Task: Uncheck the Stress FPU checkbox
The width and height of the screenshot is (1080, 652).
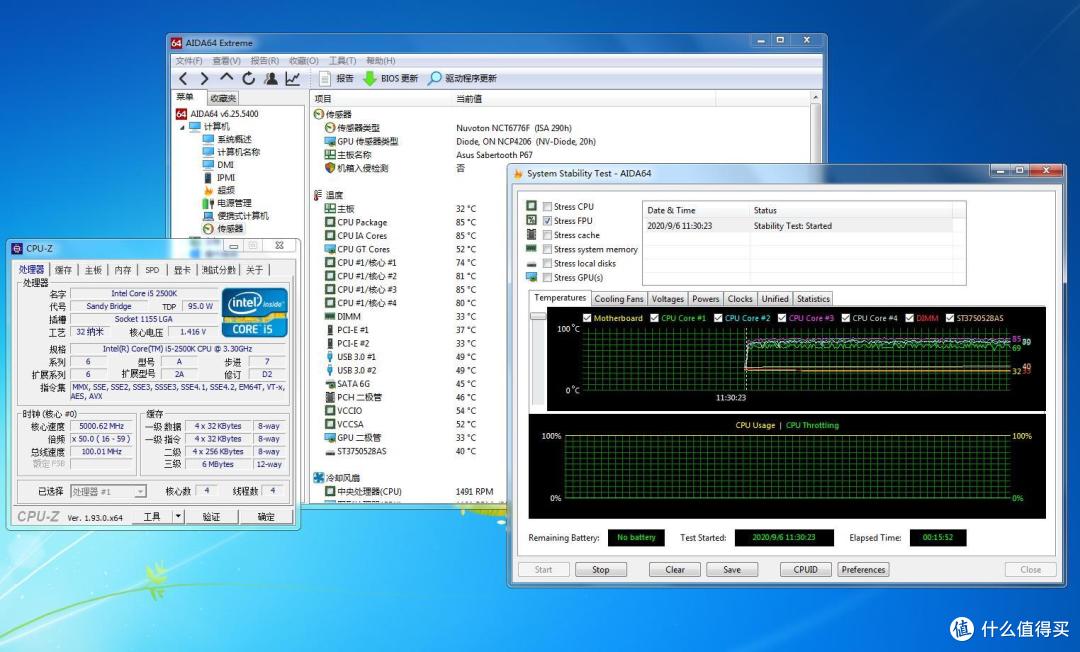Action: [547, 221]
